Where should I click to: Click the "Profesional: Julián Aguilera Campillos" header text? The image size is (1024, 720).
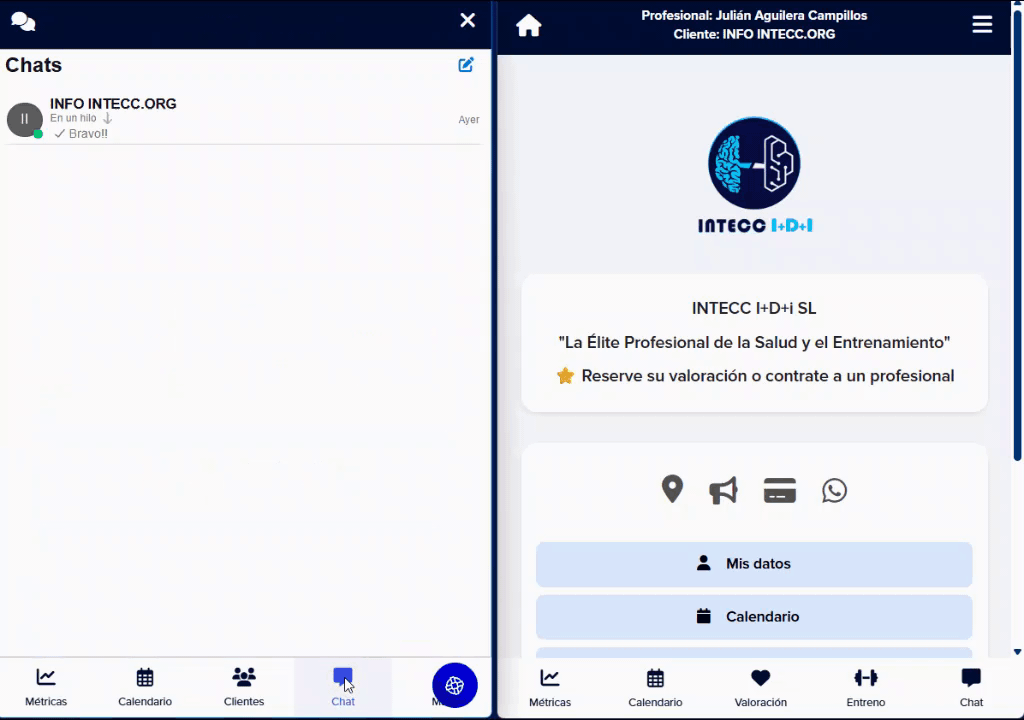click(x=754, y=16)
